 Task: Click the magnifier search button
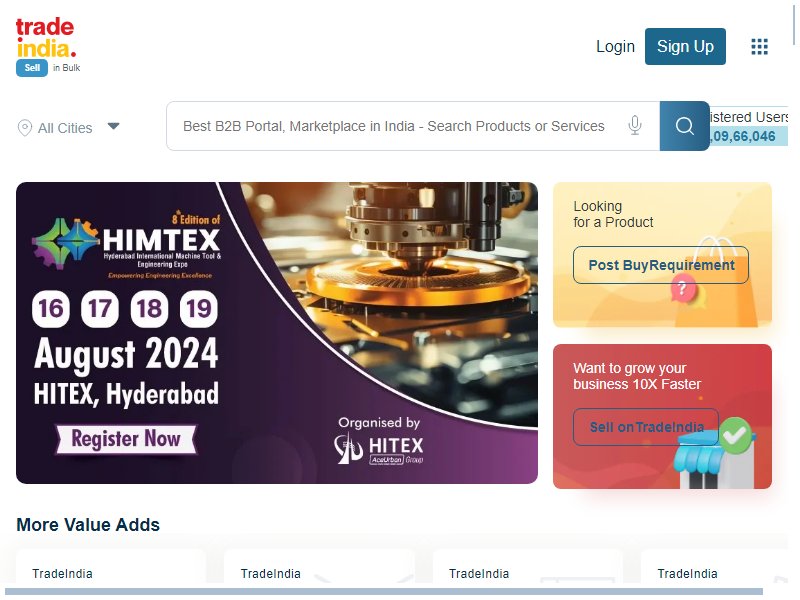(684, 126)
